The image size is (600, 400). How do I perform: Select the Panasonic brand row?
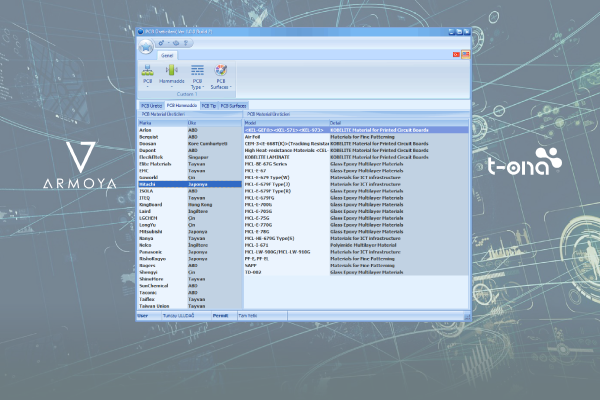tap(190, 252)
